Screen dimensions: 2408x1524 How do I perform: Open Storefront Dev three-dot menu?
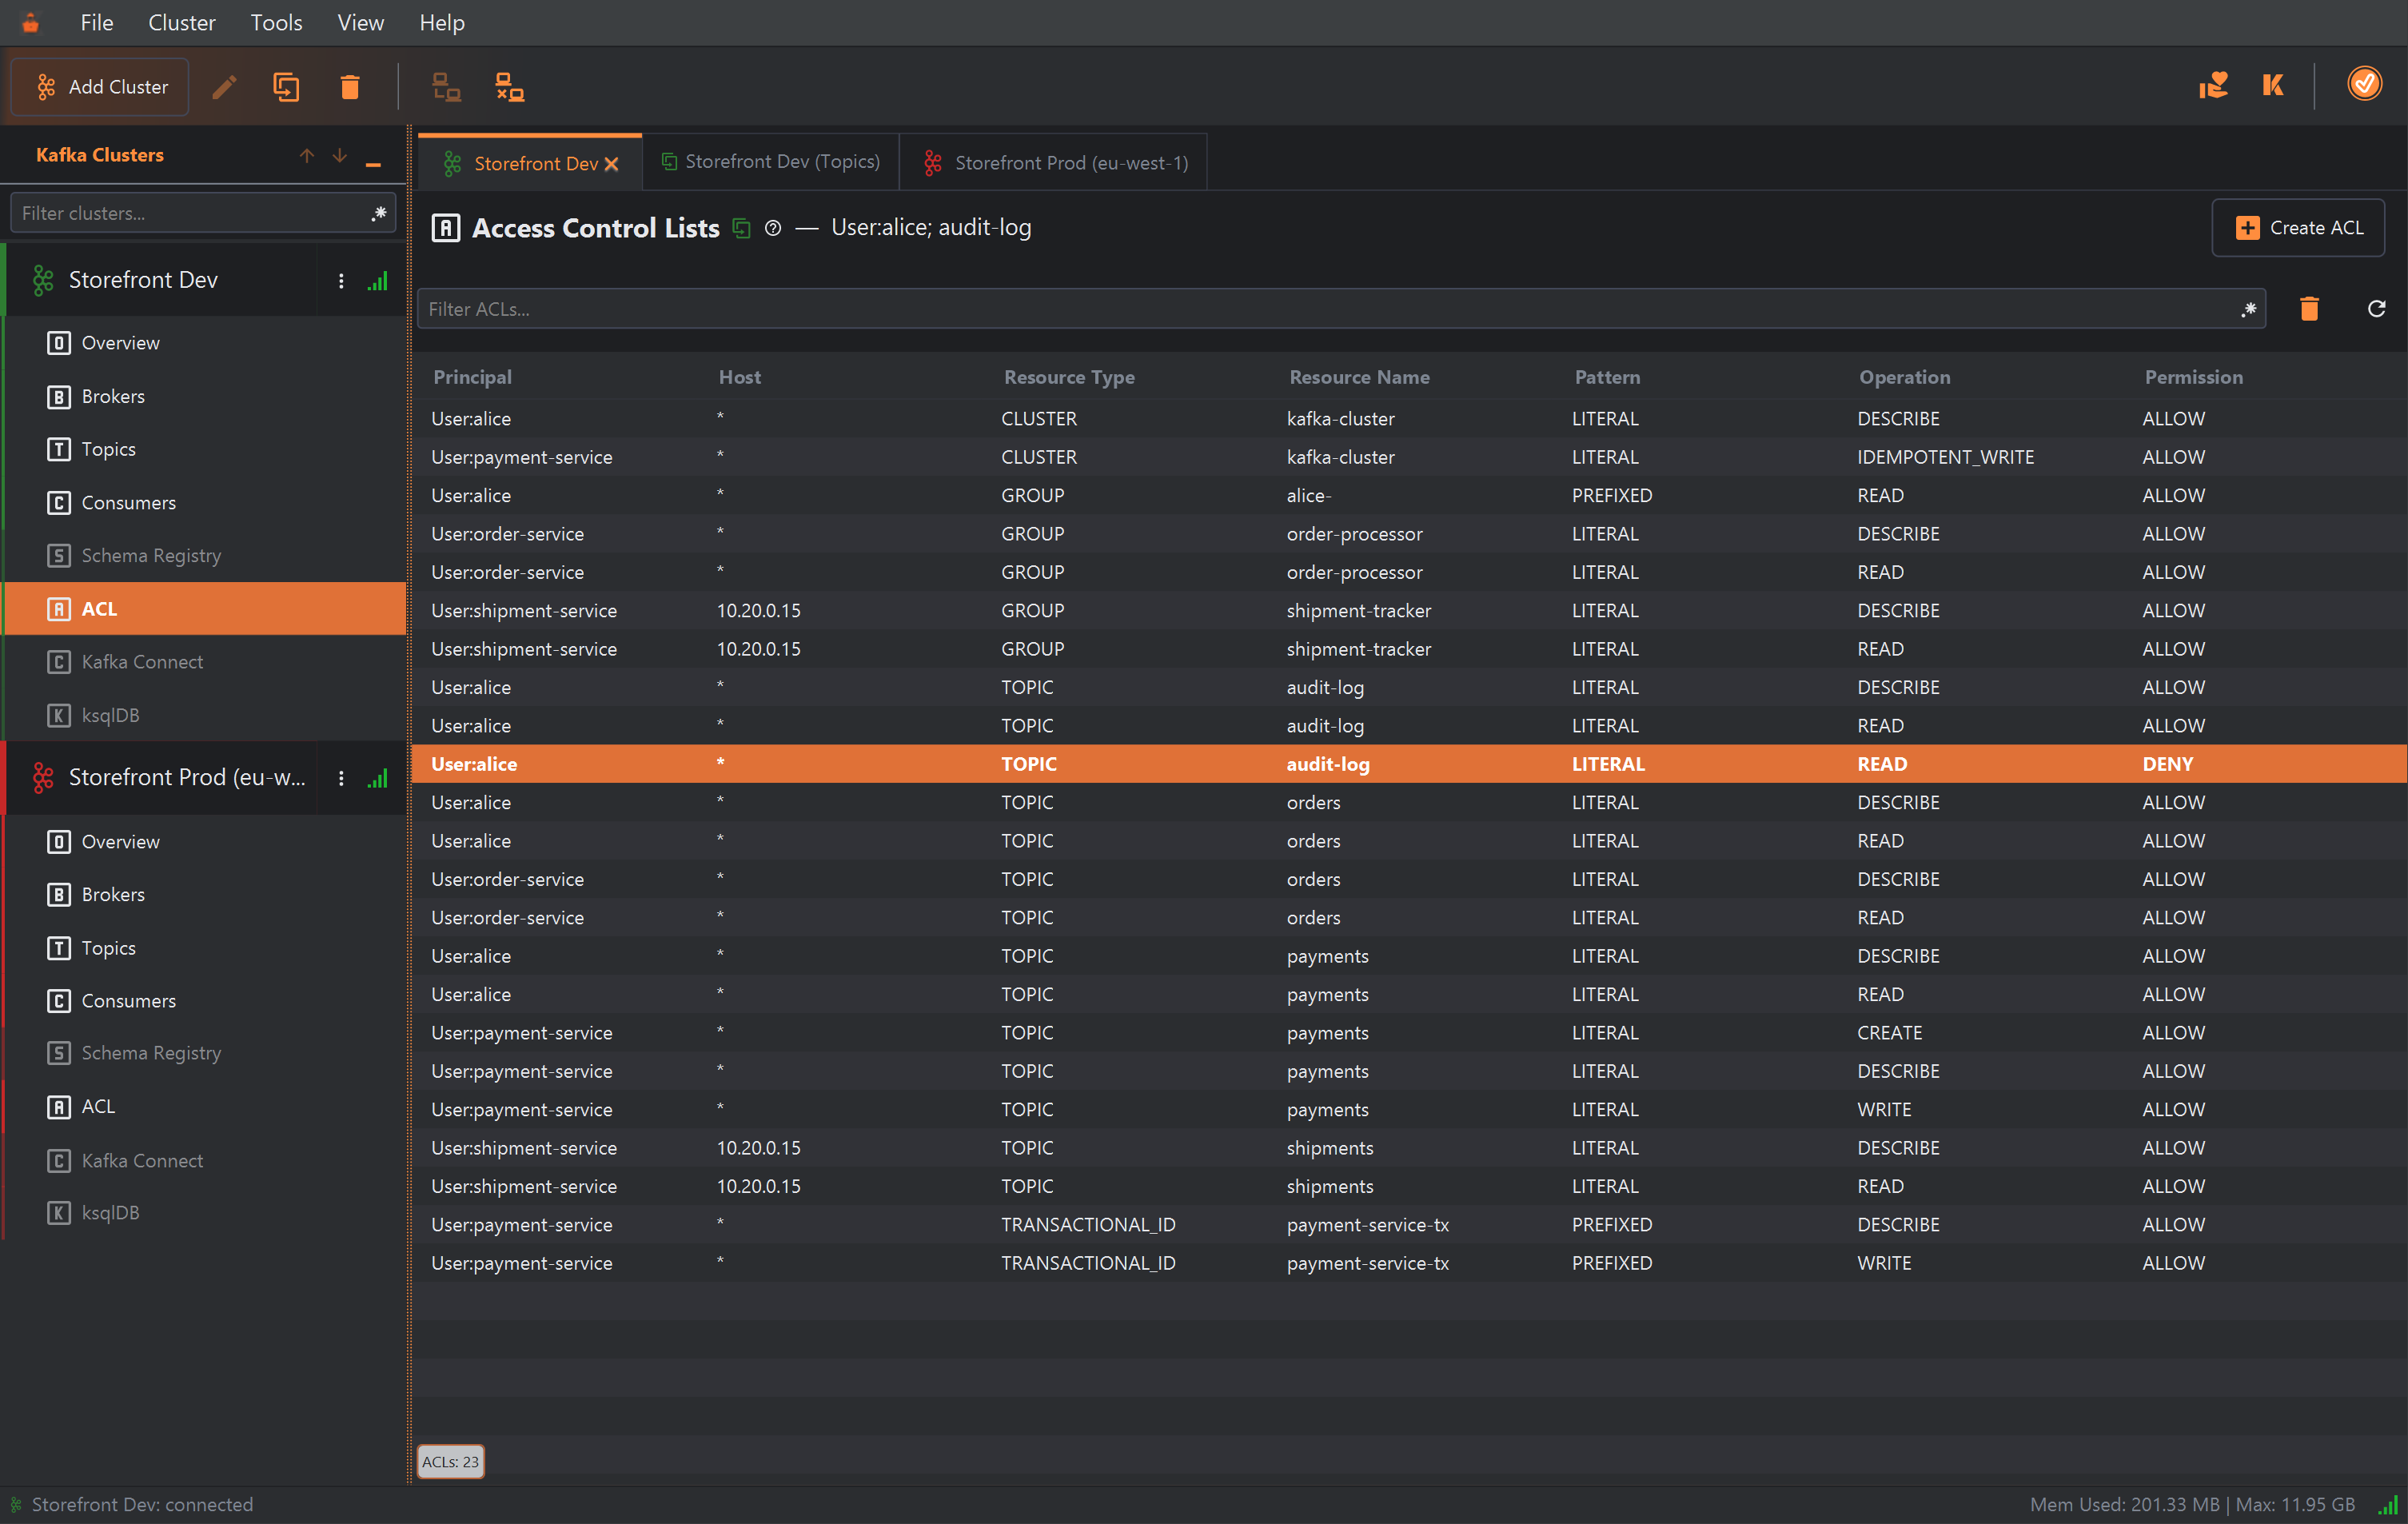tap(341, 281)
